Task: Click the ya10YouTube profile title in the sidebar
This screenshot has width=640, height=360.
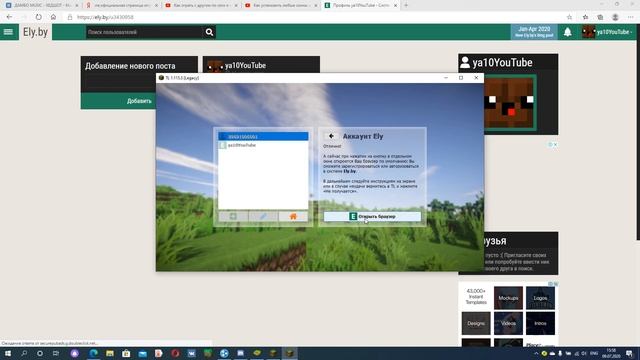Action: point(502,62)
